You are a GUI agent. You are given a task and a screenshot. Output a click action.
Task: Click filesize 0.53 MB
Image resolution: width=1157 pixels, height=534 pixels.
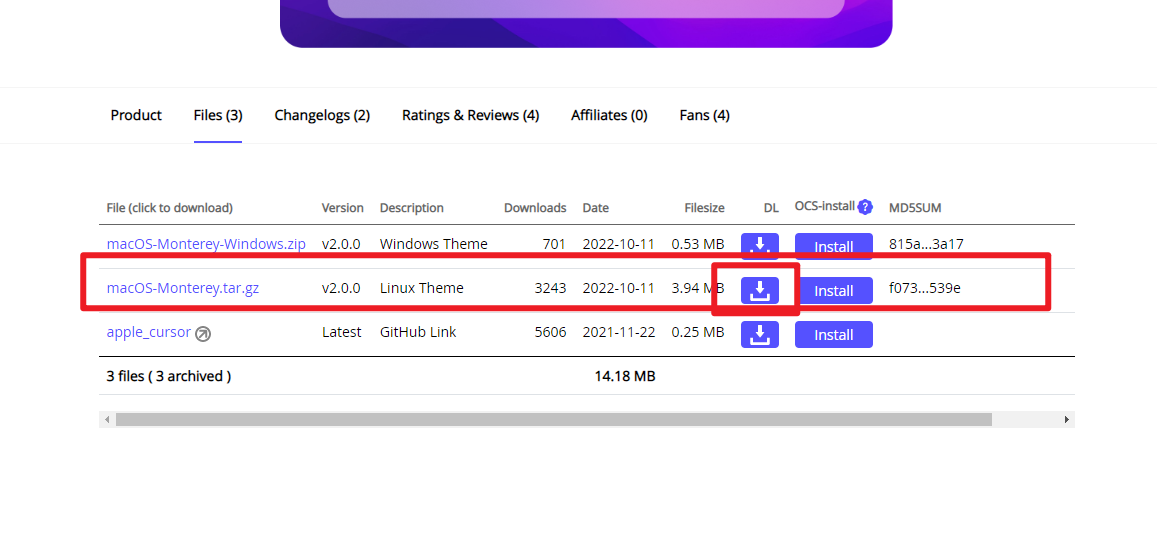697,244
